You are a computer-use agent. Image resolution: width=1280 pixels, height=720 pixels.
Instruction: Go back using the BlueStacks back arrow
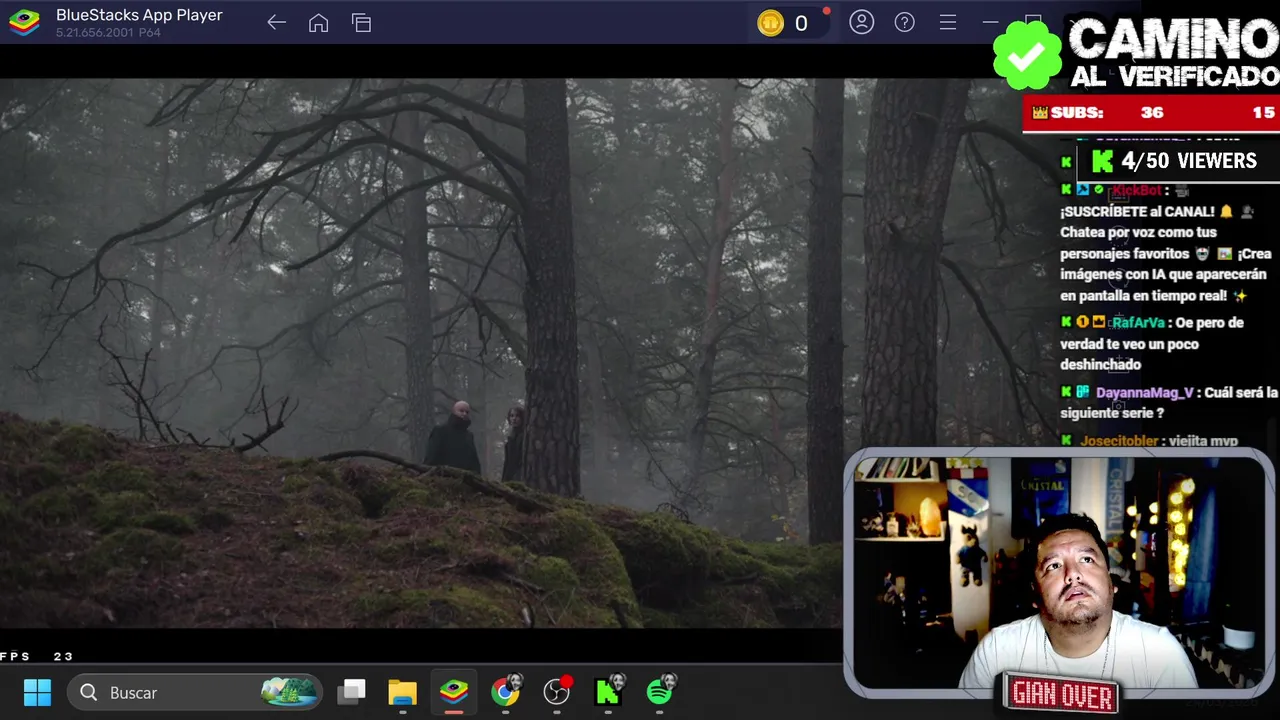[277, 22]
